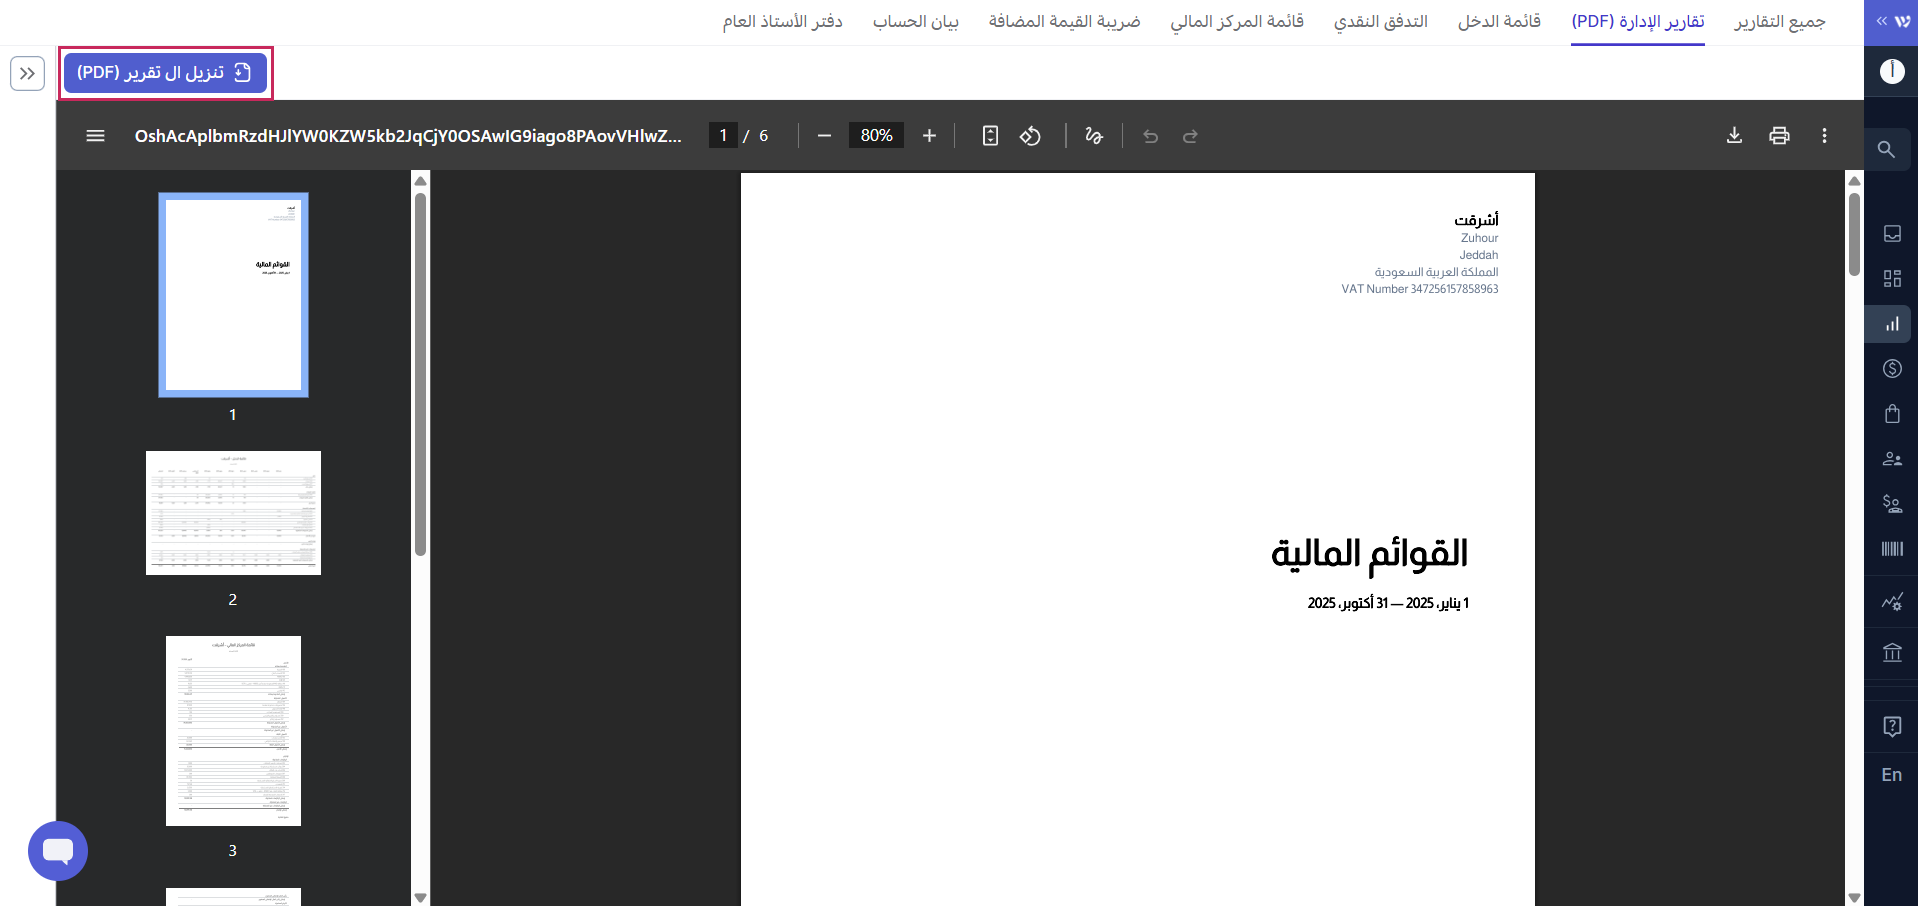Toggle the PDF thumbnail sidebar
This screenshot has height=906, width=1918.
96,136
